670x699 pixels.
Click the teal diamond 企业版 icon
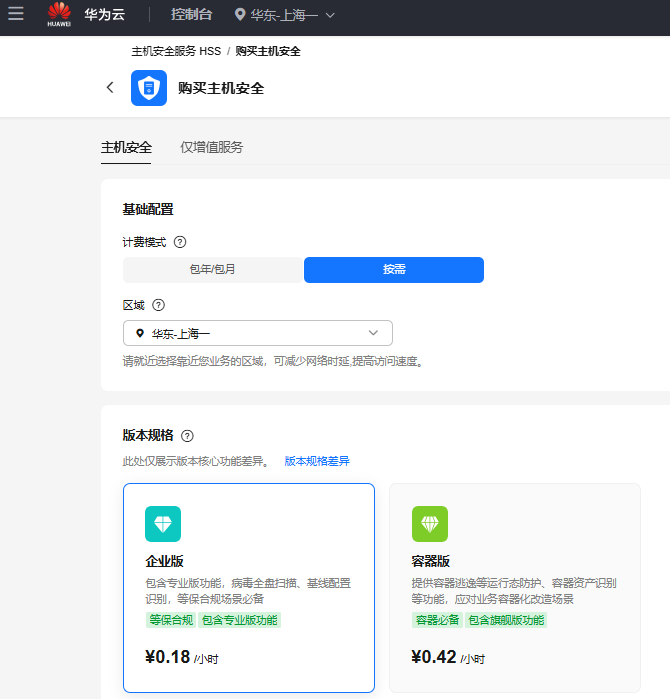[163, 524]
